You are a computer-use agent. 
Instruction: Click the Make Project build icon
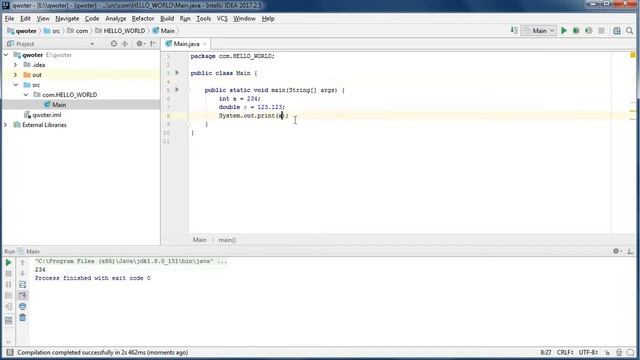[x=514, y=31]
